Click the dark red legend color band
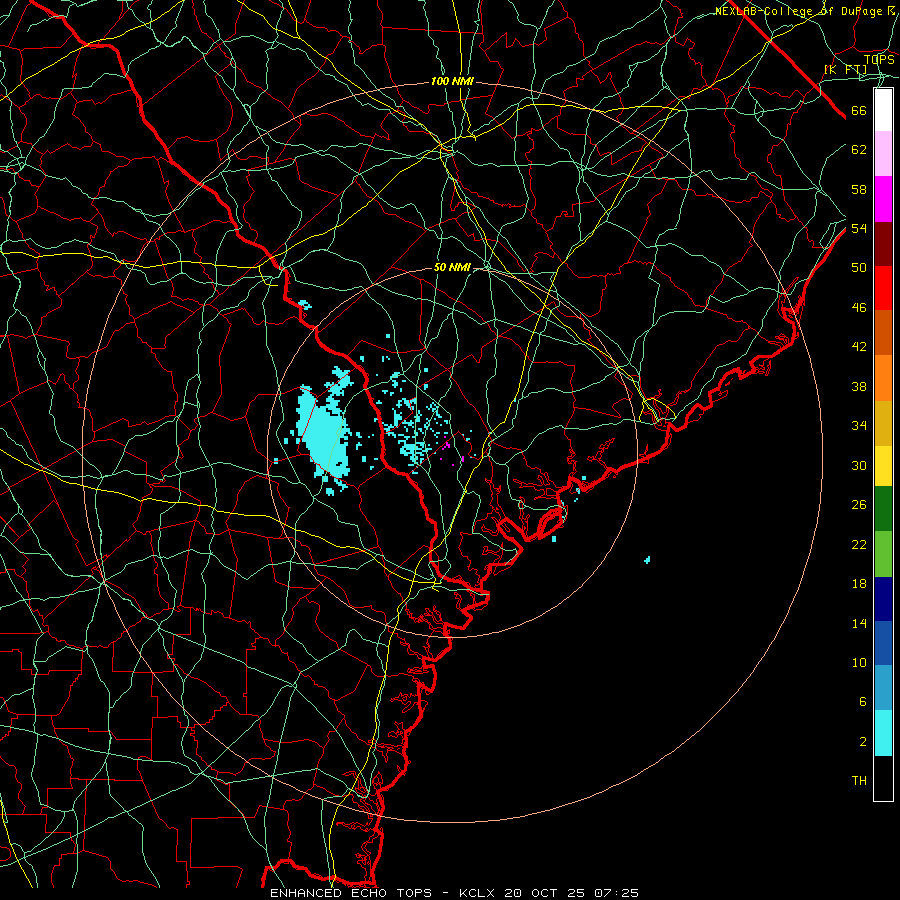 coord(883,243)
